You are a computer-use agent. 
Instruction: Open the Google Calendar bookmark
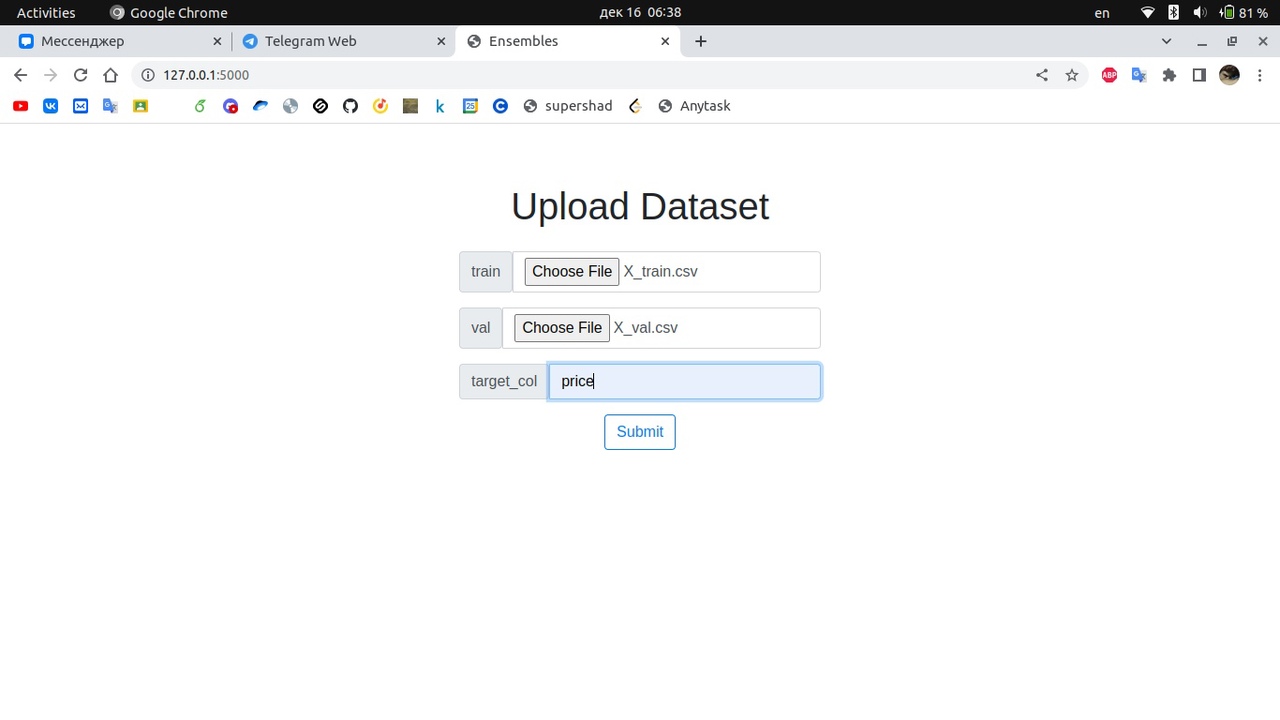pos(470,106)
